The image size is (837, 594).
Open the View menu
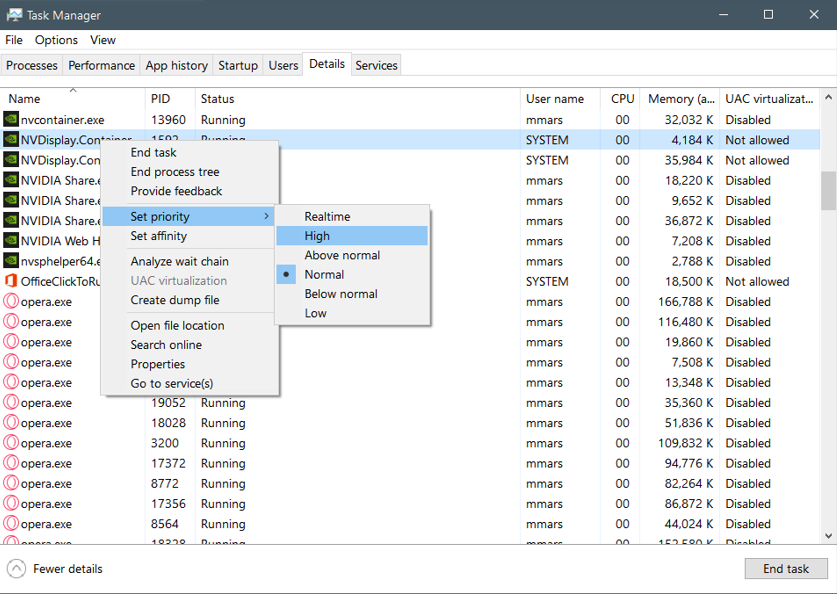(x=102, y=40)
